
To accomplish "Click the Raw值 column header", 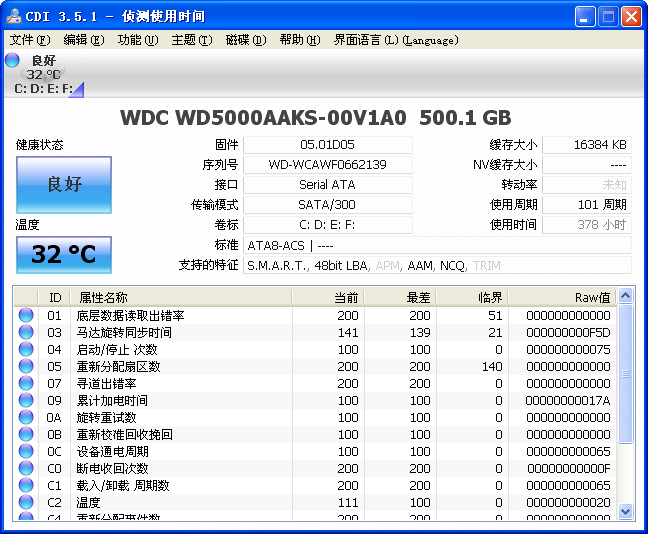I will 562,297.
